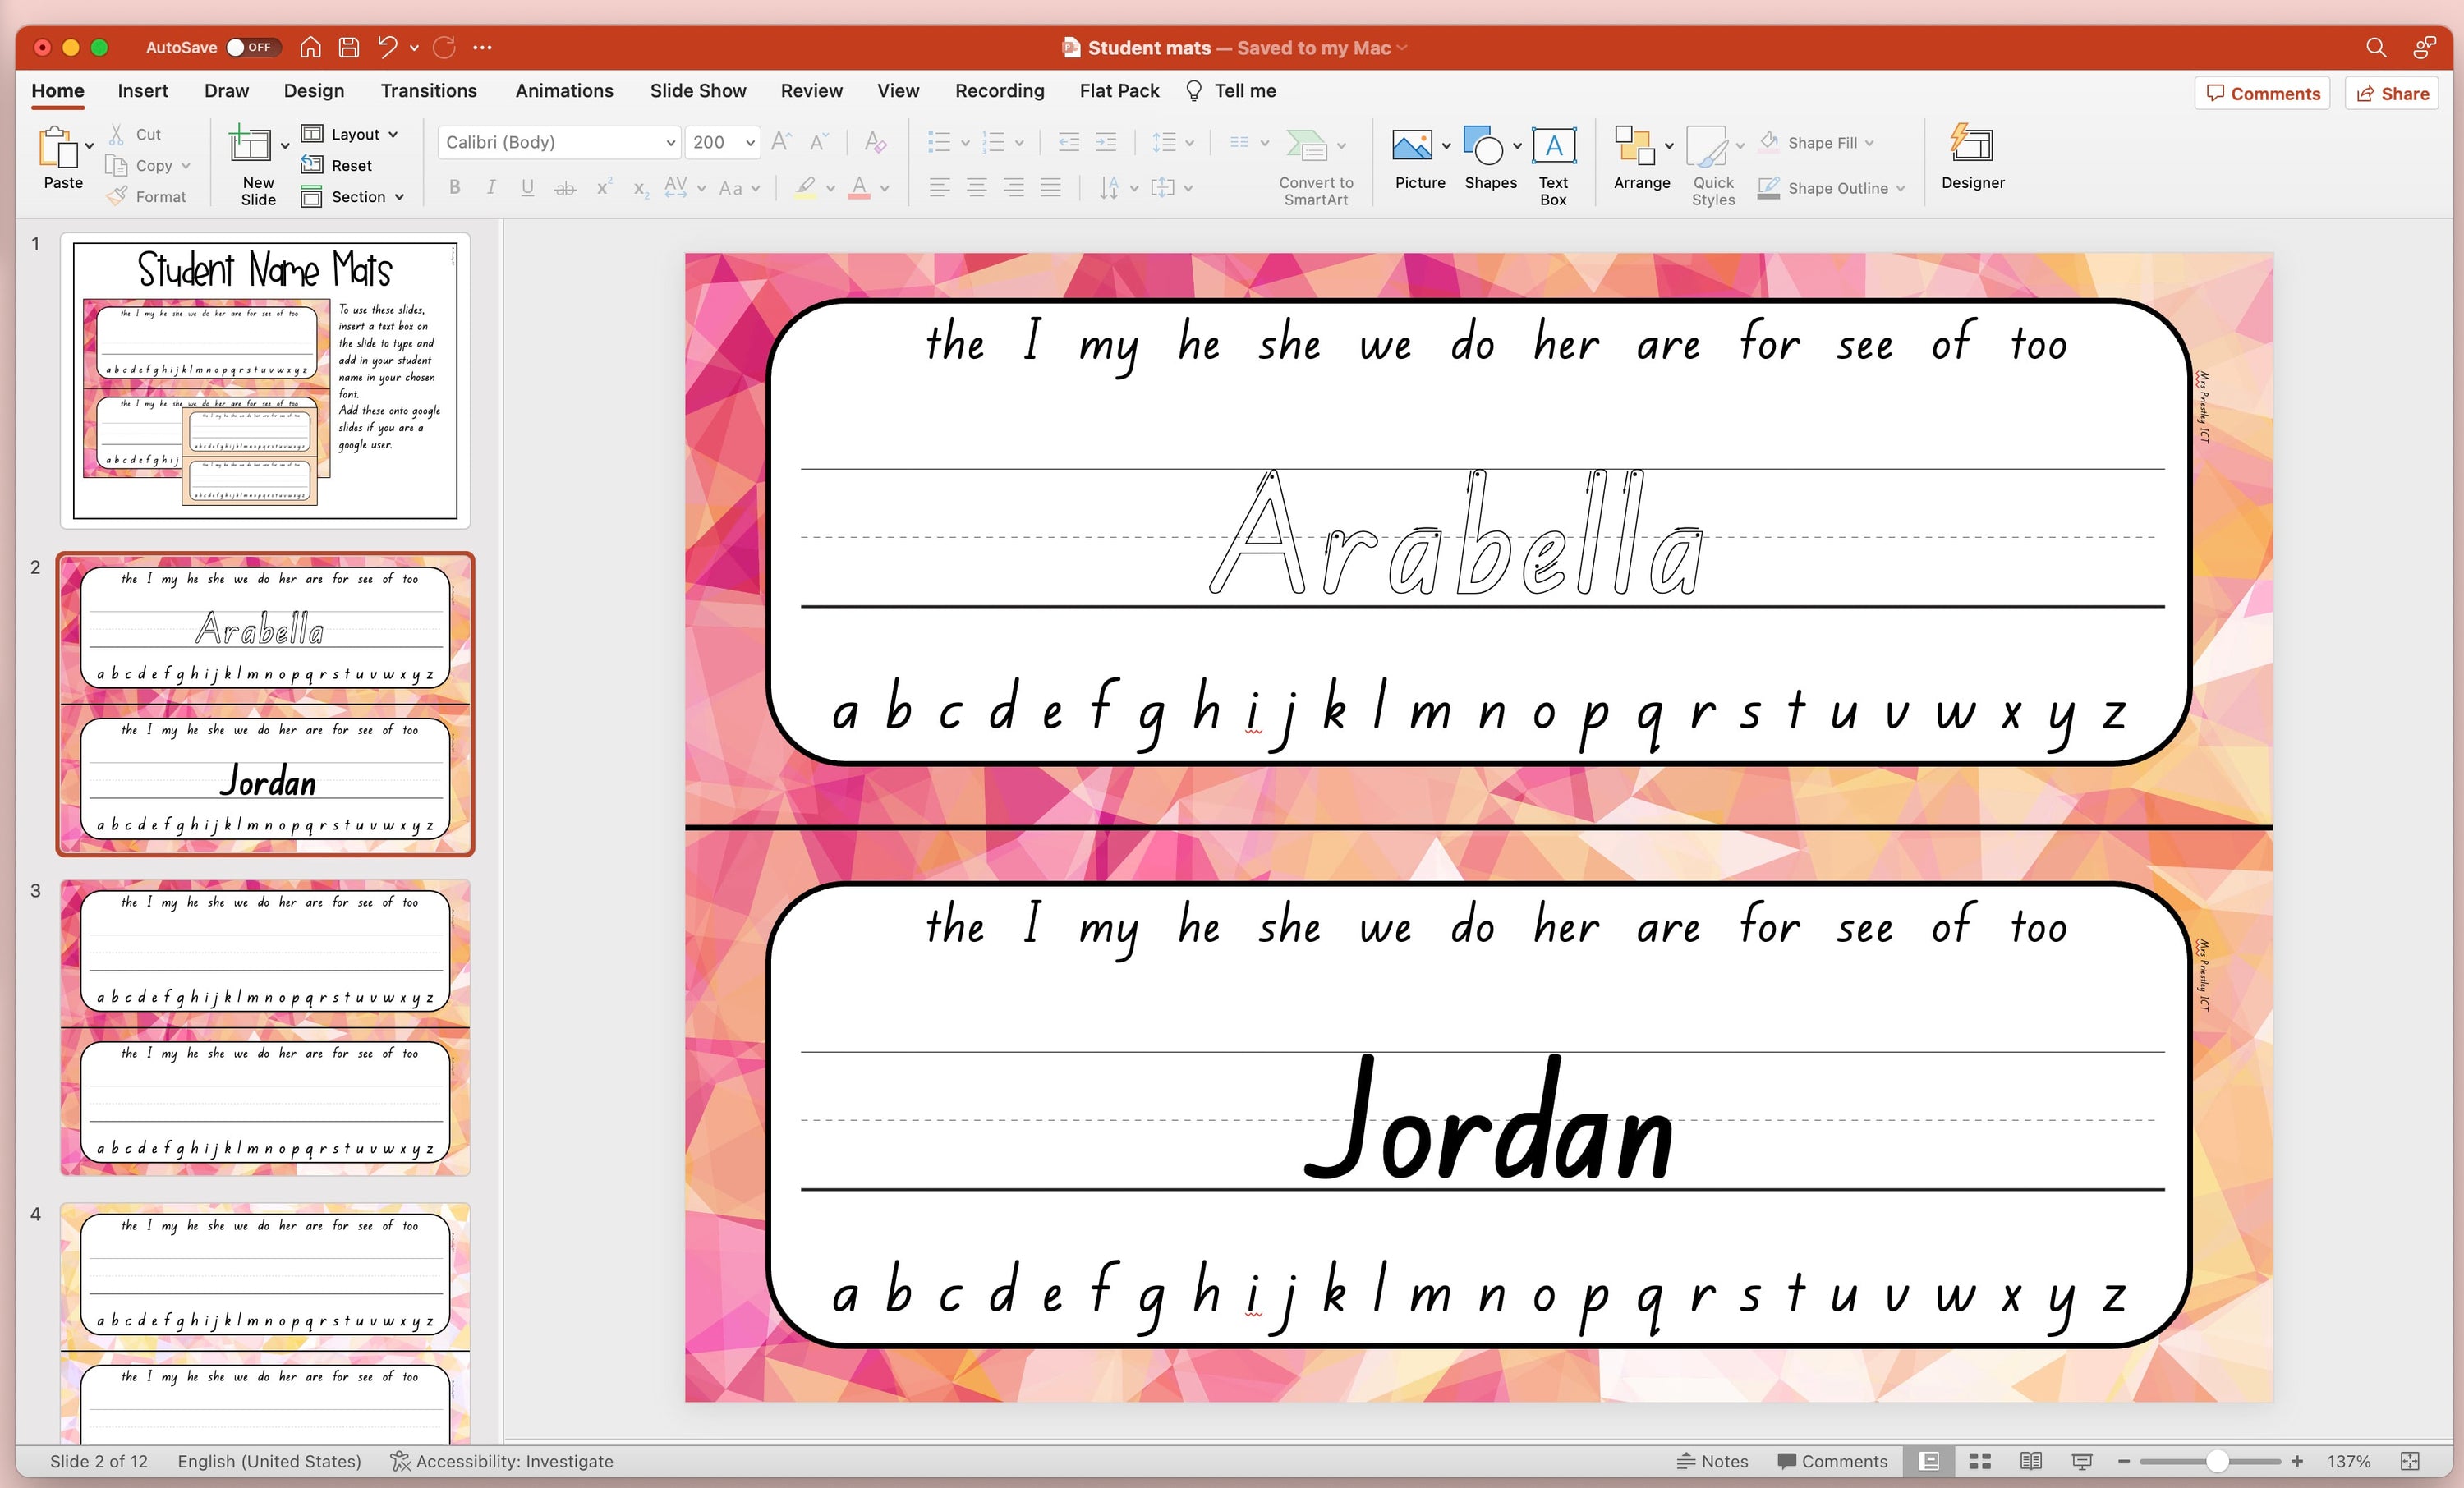Image resolution: width=2464 pixels, height=1488 pixels.
Task: Click the Share button
Action: coord(2392,93)
